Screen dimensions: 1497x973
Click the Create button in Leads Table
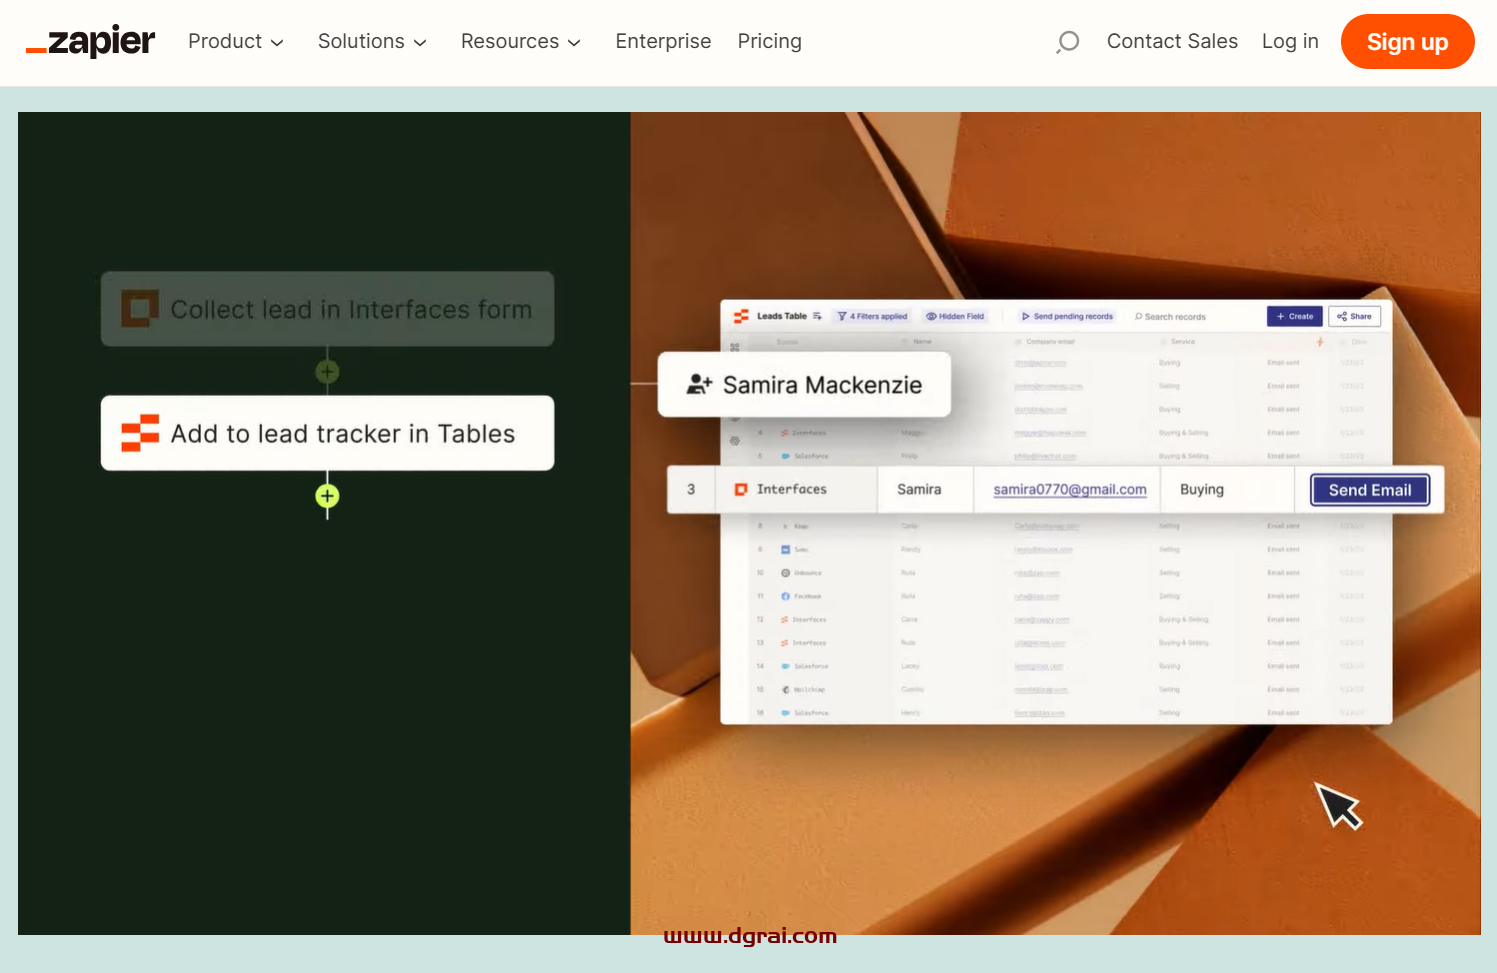pos(1294,316)
